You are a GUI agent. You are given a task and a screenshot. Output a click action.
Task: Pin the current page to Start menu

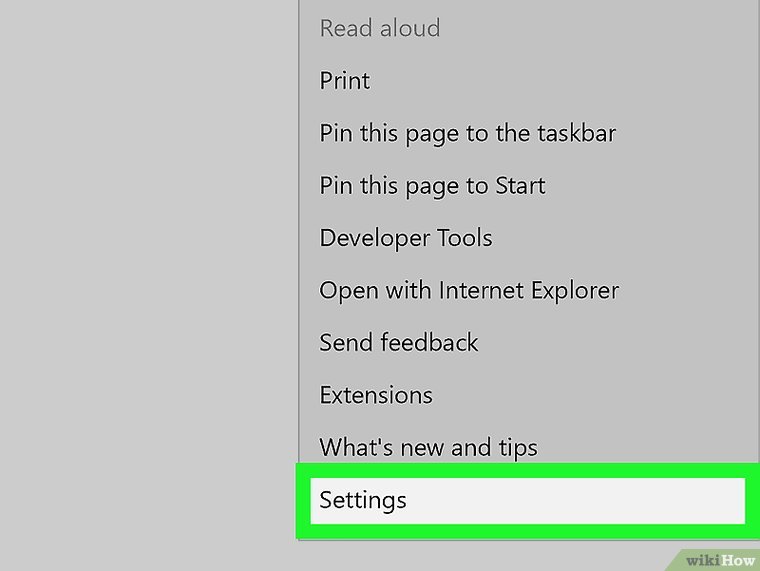432,185
